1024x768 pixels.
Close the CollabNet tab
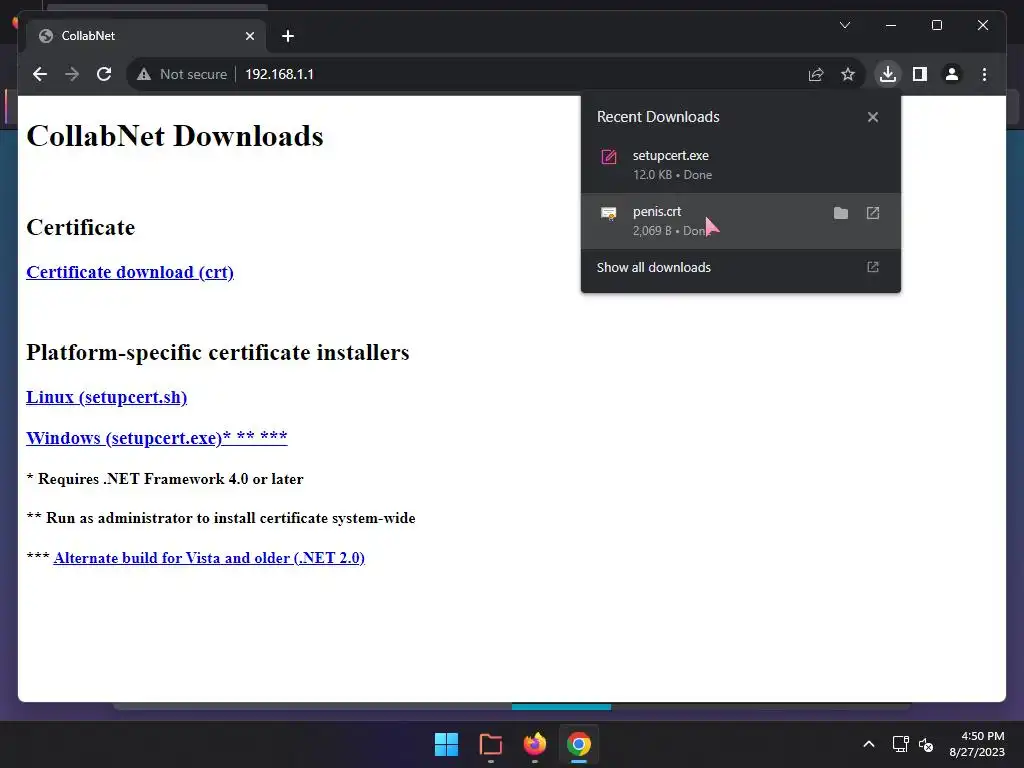click(x=249, y=36)
